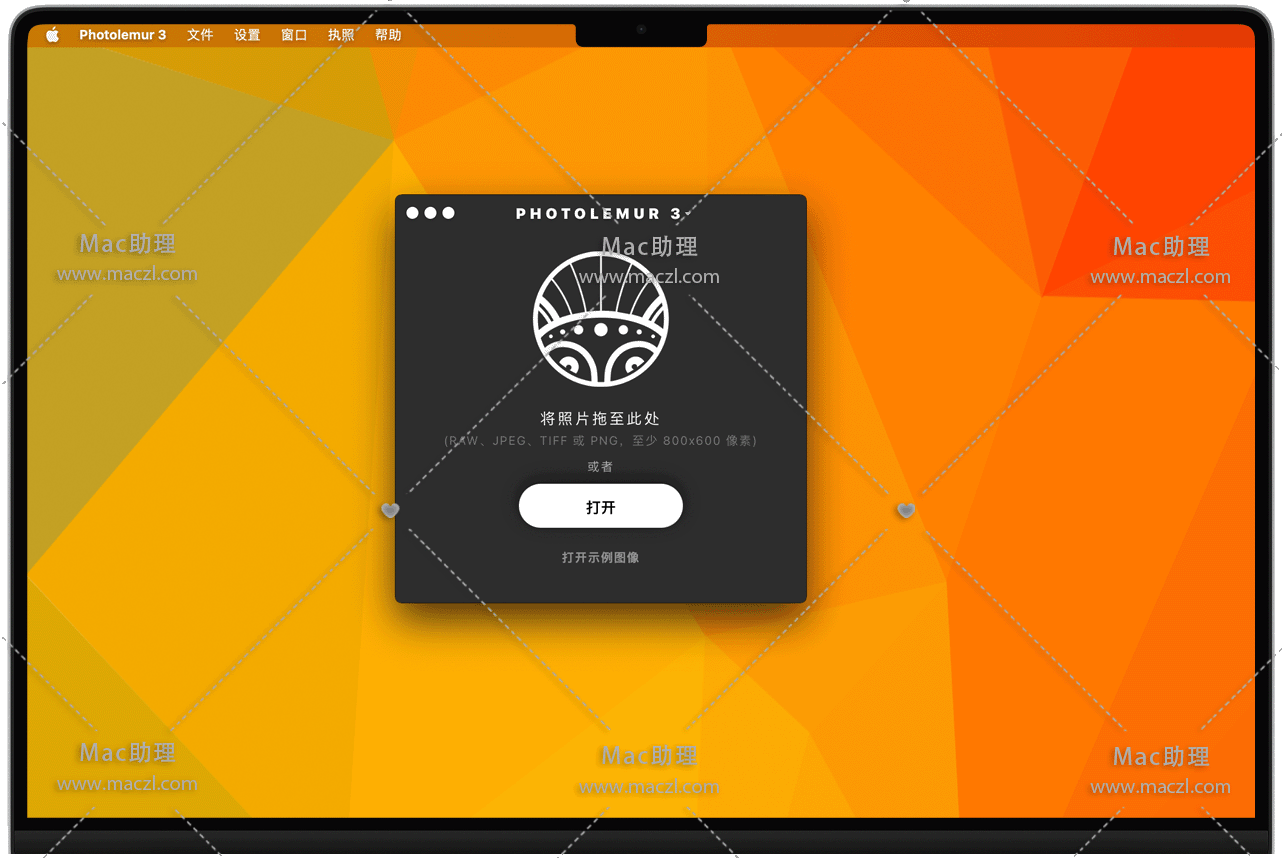This screenshot has height=858, width=1282.
Task: Open the 窗口 menu
Action: [x=294, y=35]
